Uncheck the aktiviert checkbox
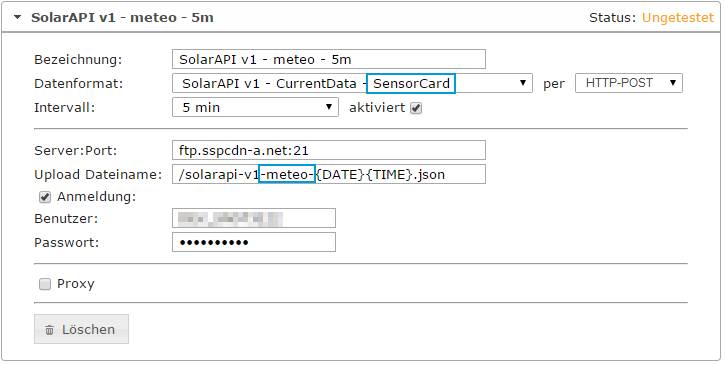This screenshot has height=365, width=725. 416,108
